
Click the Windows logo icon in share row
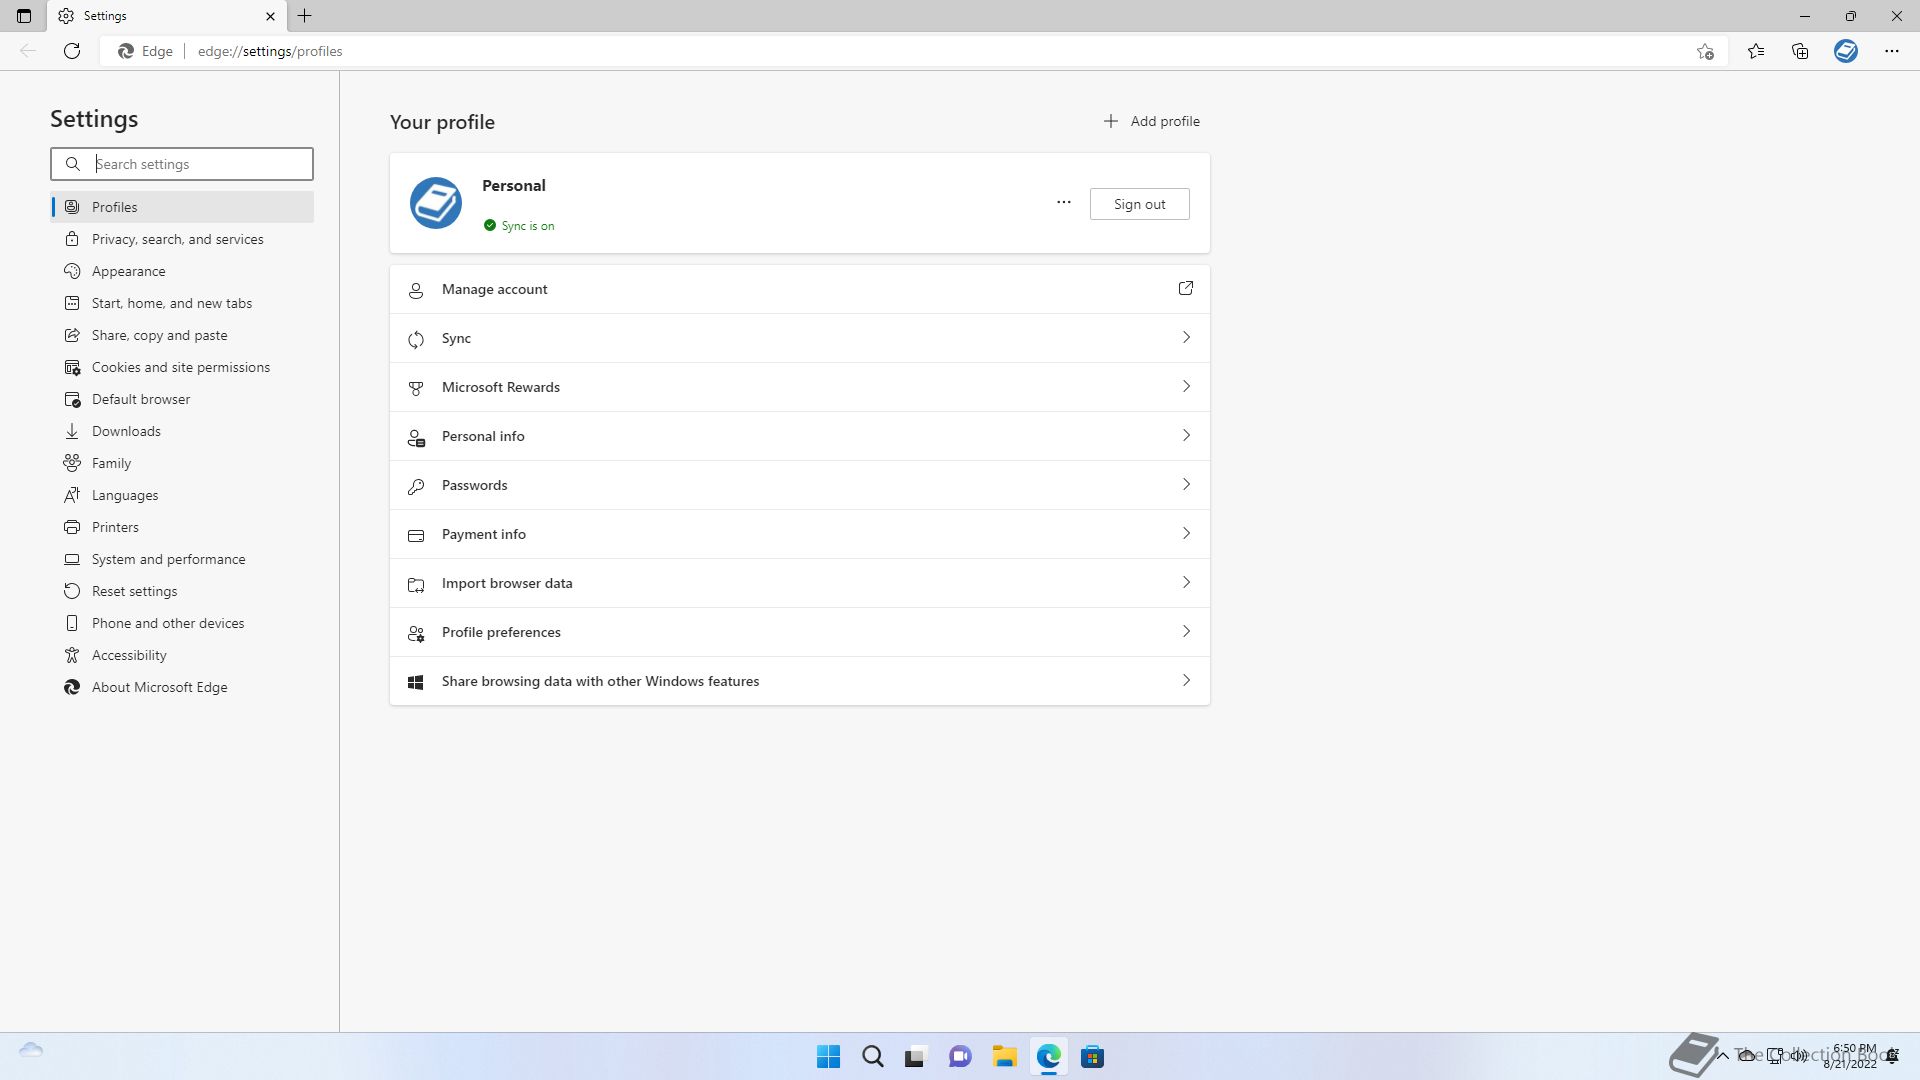[x=416, y=682]
